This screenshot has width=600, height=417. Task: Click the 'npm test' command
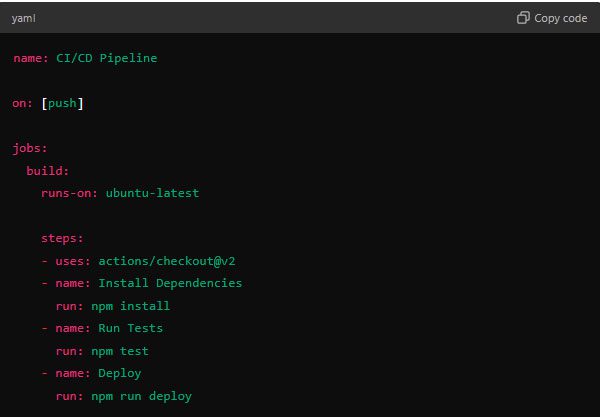120,352
